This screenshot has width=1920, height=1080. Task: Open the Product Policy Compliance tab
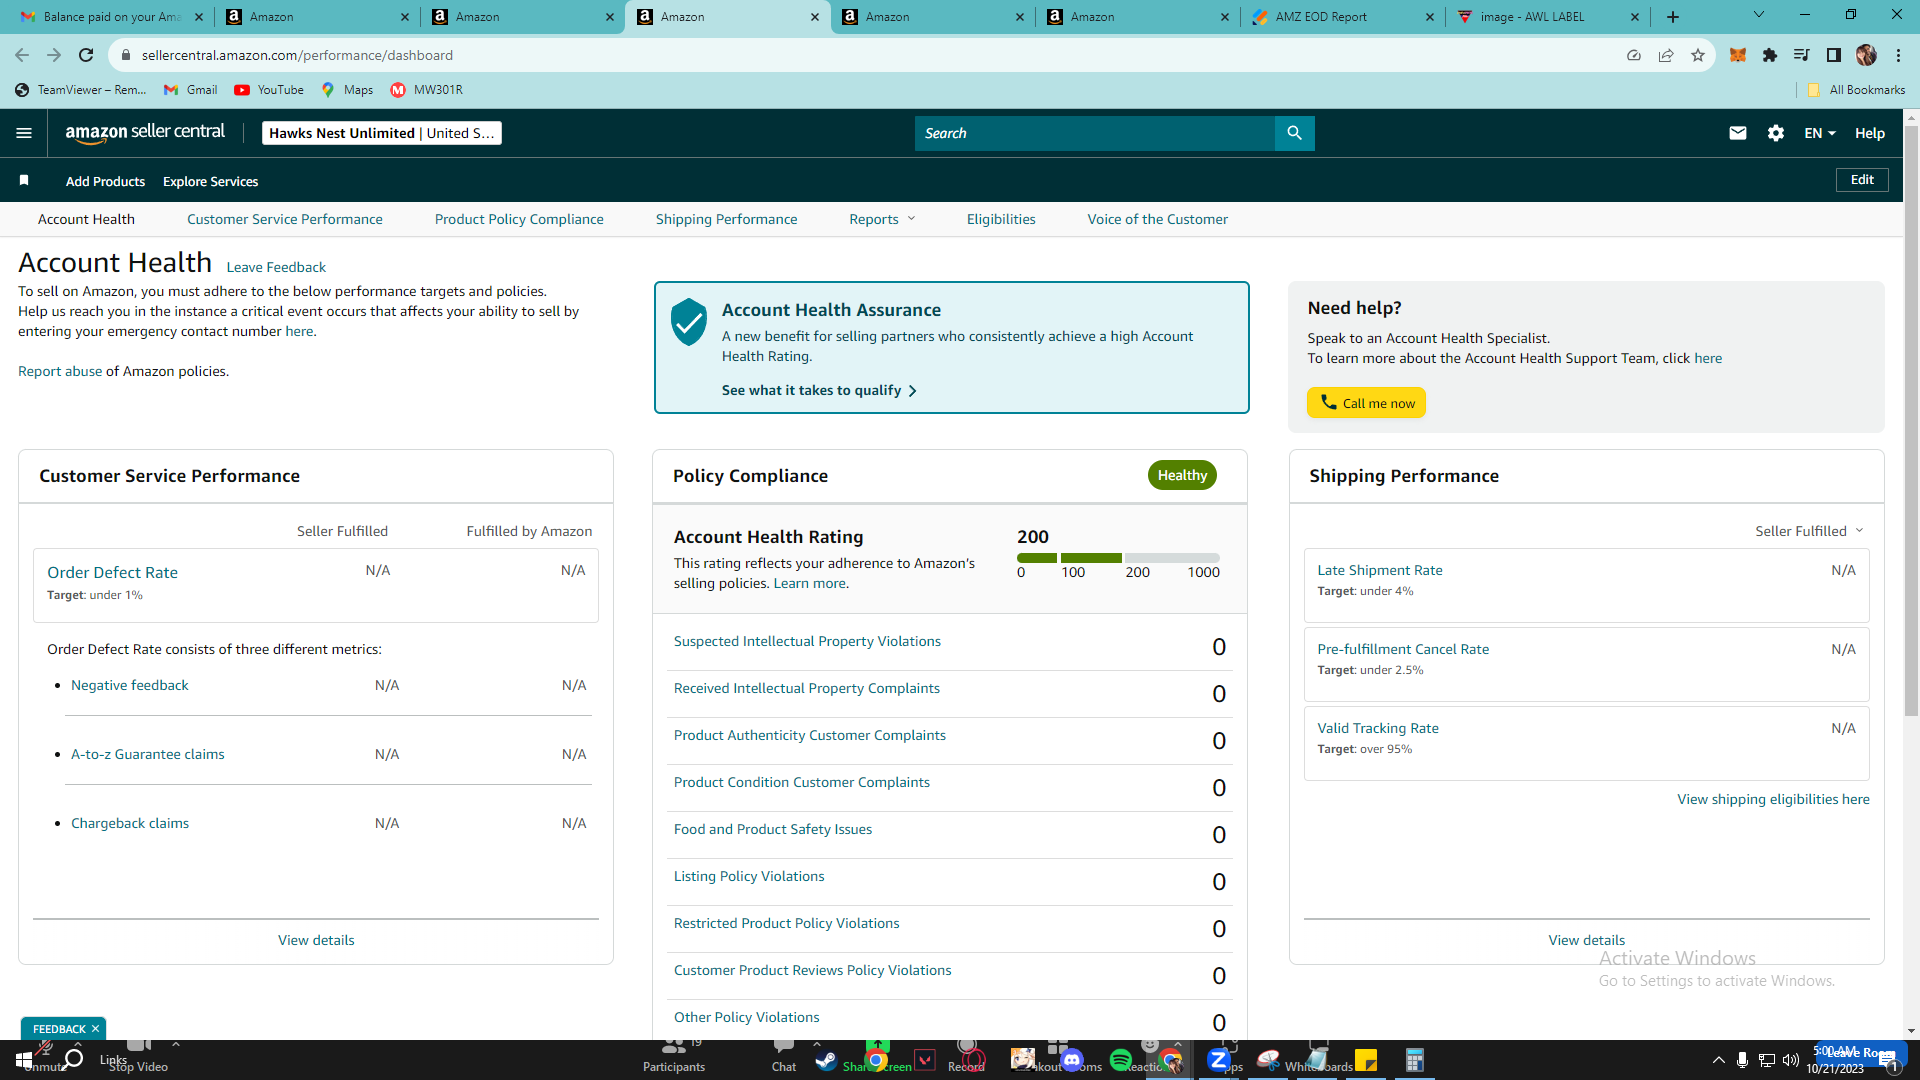point(519,219)
